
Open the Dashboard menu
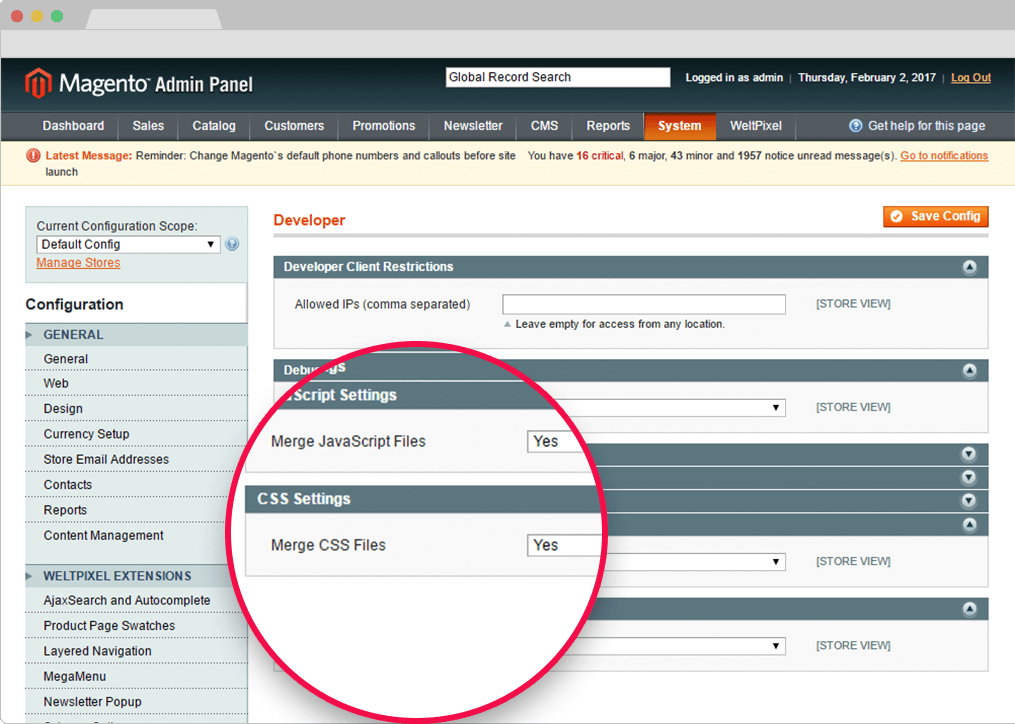coord(73,126)
